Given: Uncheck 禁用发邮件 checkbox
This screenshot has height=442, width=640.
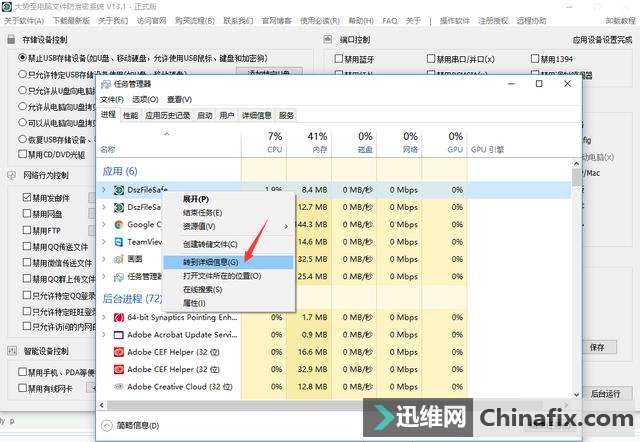Looking at the screenshot, I should coord(27,198).
